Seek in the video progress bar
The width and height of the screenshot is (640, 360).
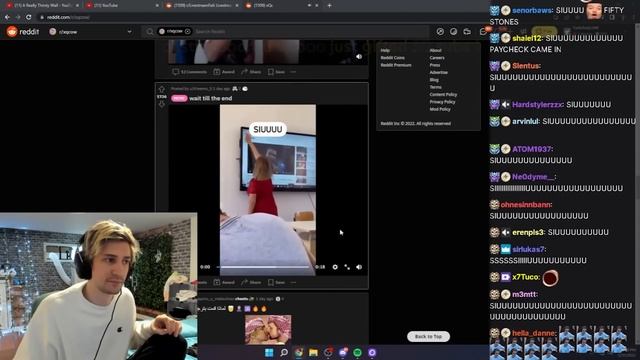pos(264,267)
